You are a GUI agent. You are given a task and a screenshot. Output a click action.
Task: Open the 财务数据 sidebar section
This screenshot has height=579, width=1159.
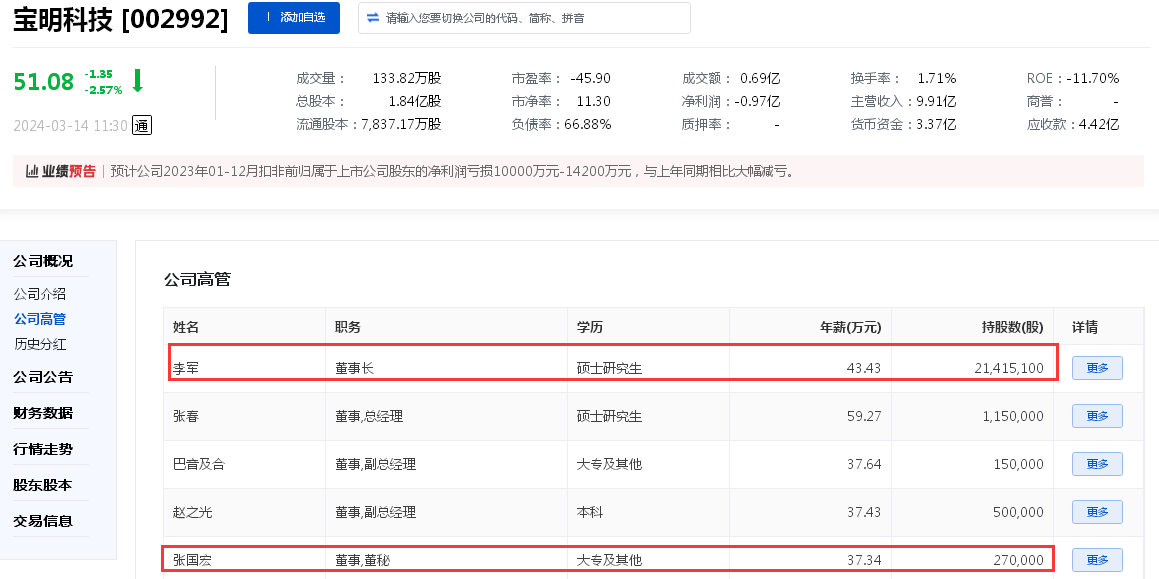coord(43,413)
